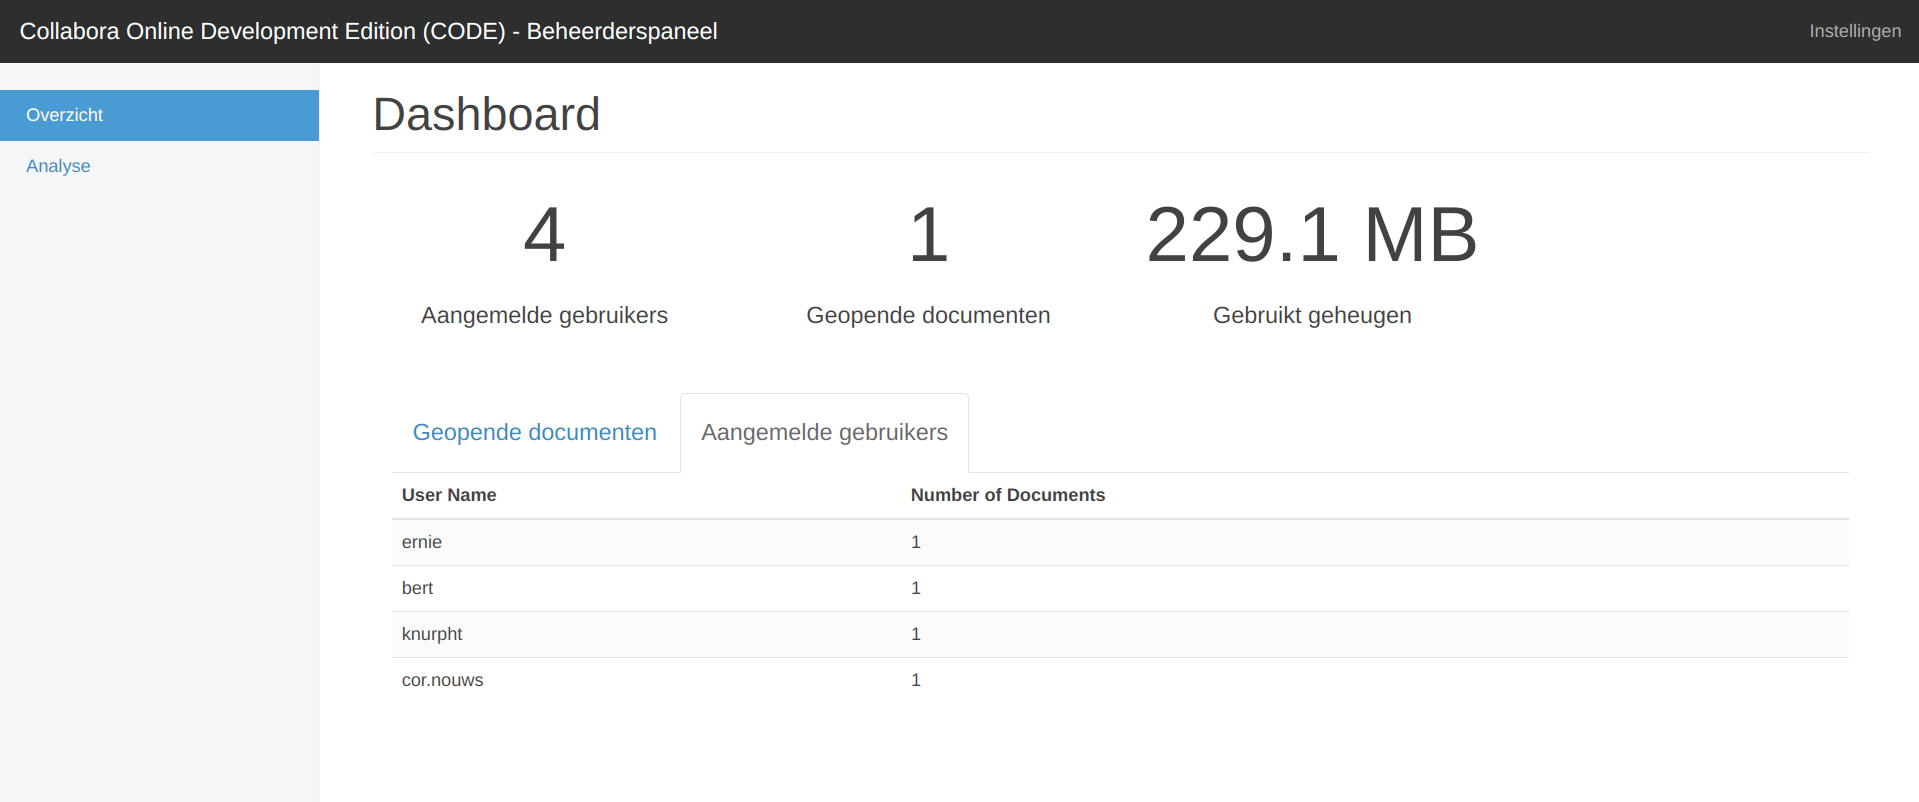The image size is (1919, 802).
Task: Click the Gebruikt geheugen label
Action: pos(1311,315)
